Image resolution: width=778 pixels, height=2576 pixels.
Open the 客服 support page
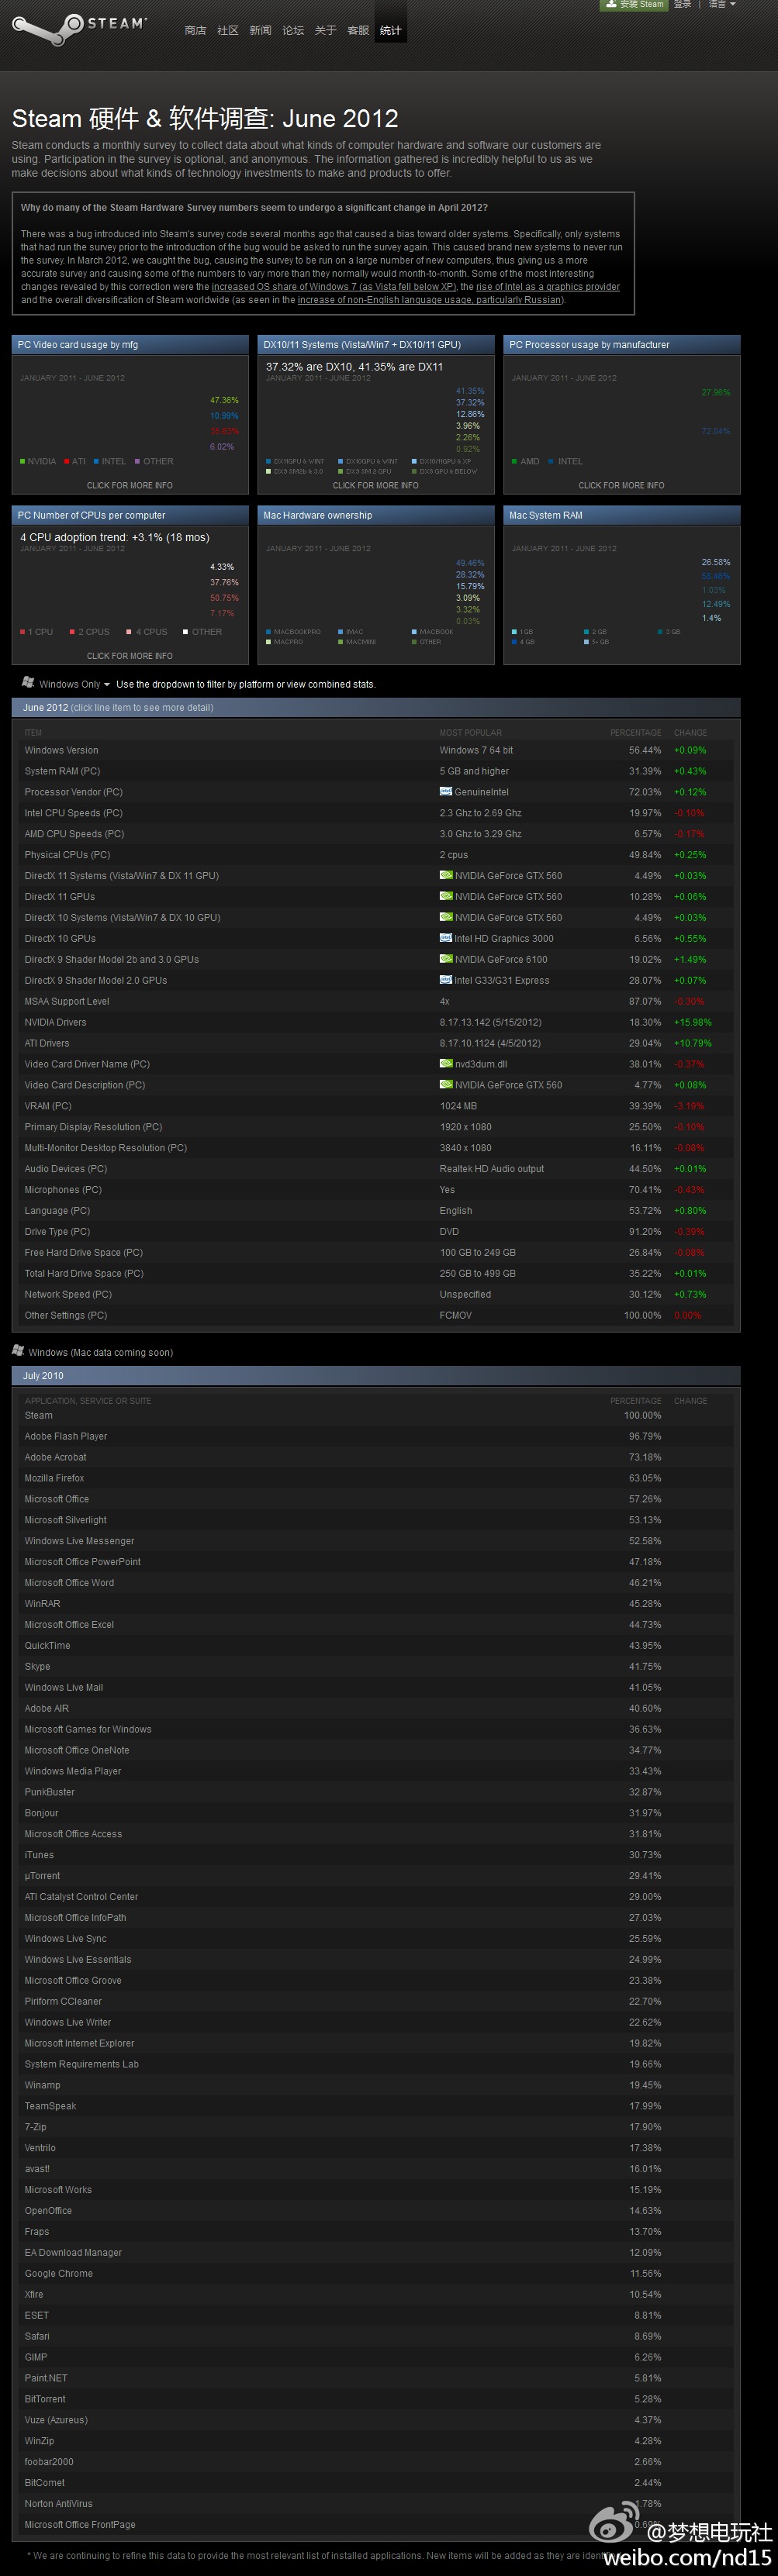point(358,31)
